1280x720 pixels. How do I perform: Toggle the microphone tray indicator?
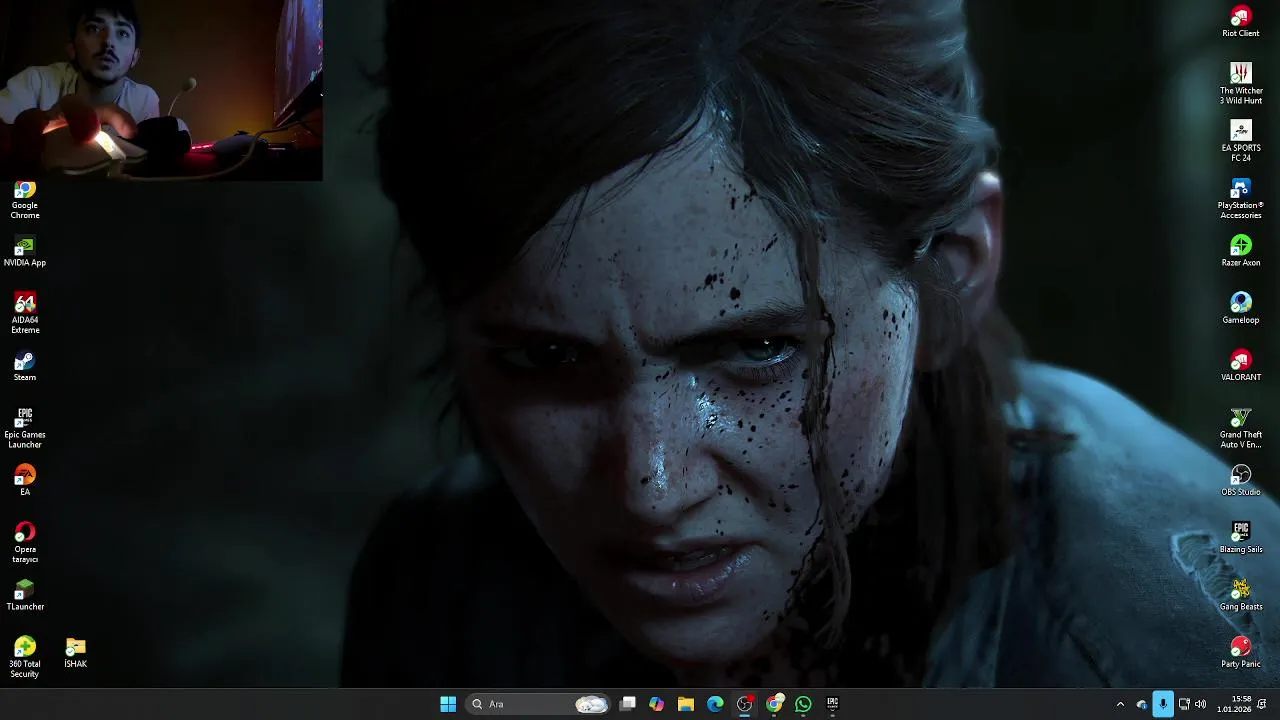[x=1163, y=704]
